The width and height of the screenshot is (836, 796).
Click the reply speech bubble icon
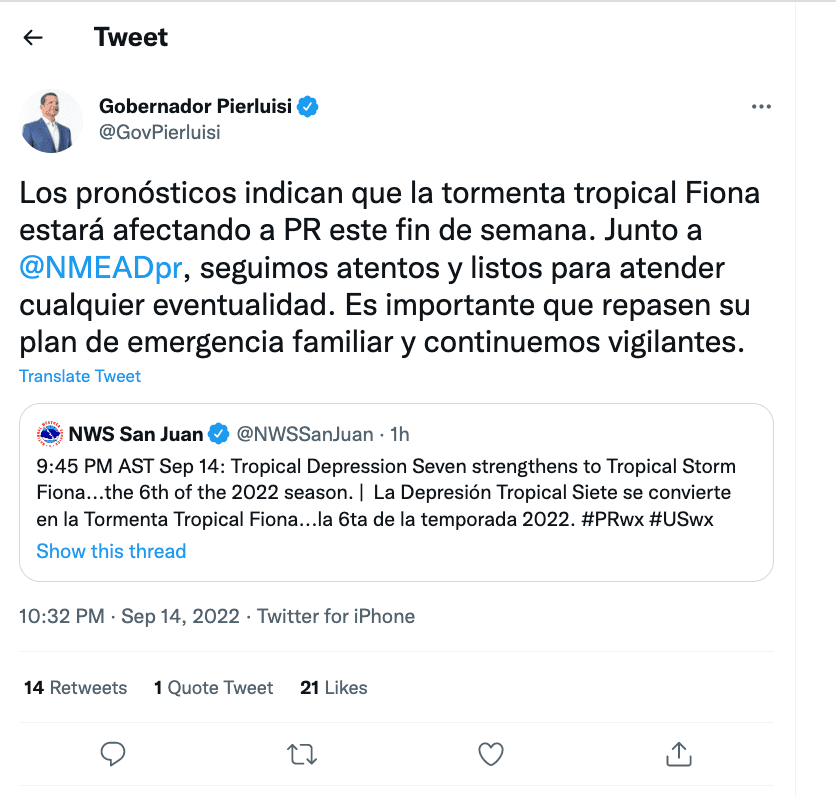113,752
